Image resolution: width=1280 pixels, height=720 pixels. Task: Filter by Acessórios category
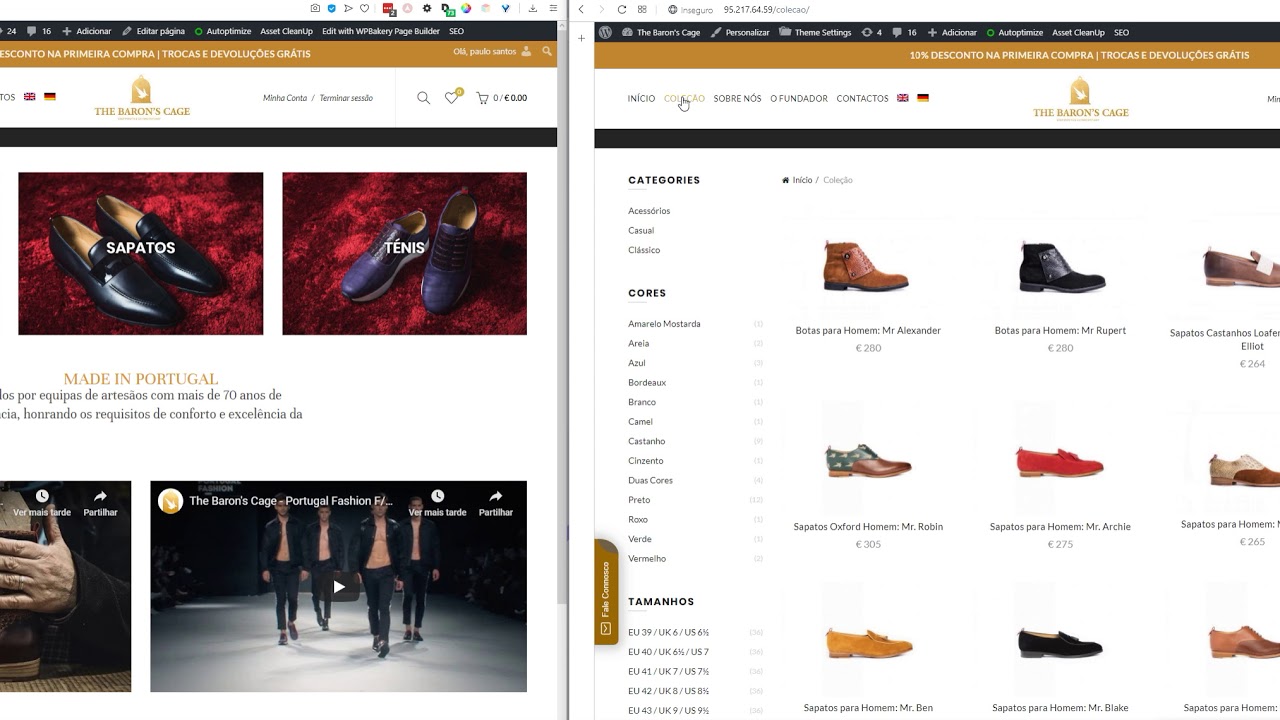(649, 211)
